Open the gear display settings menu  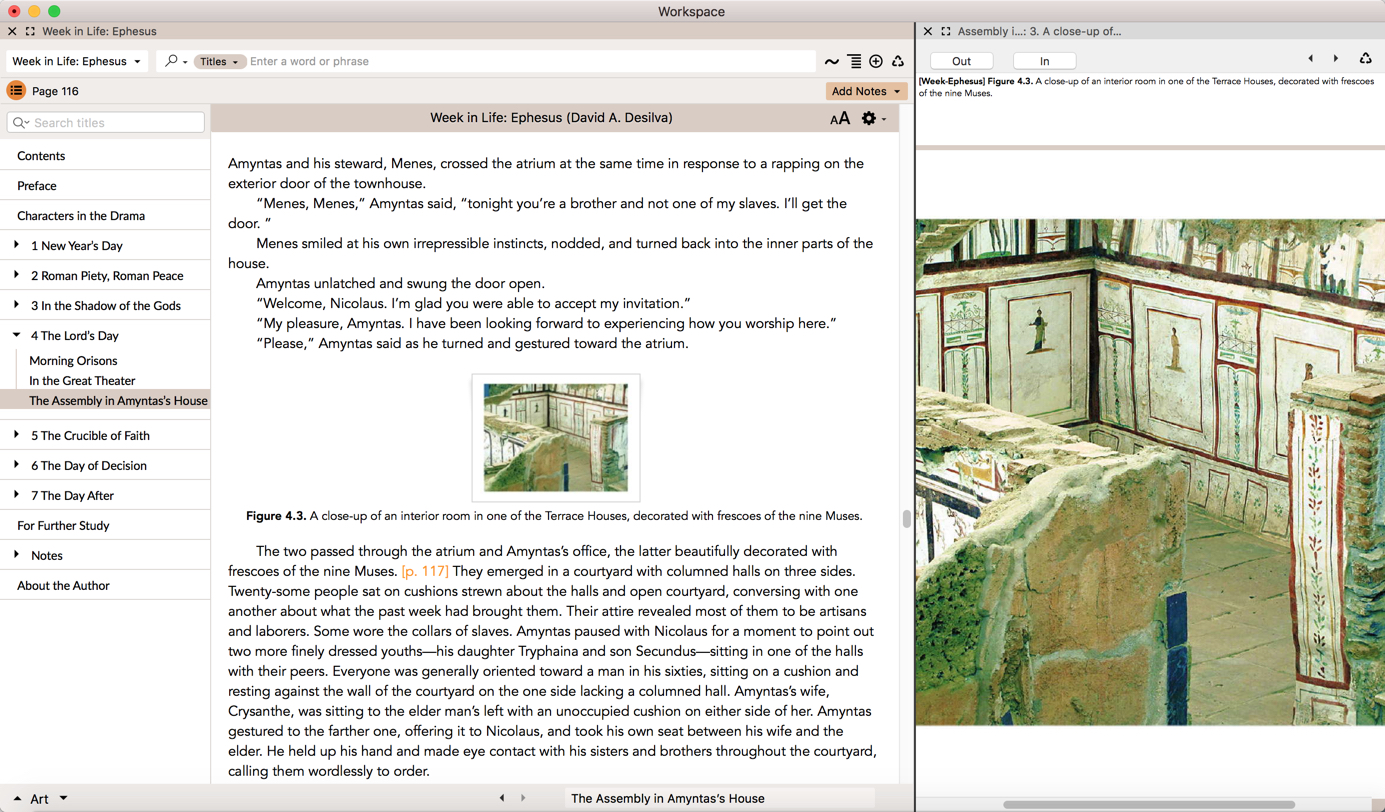873,118
